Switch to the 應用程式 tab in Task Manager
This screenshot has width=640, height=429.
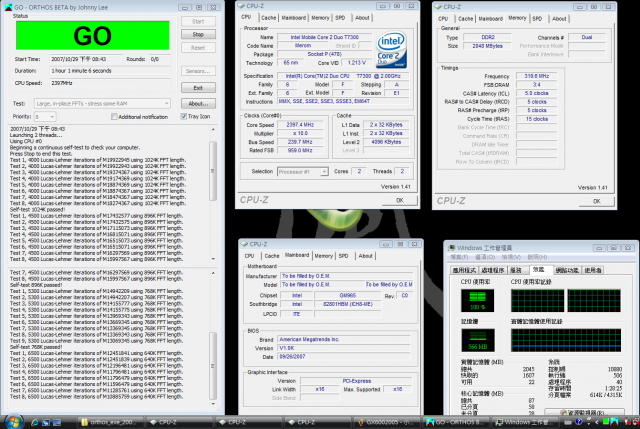click(464, 270)
